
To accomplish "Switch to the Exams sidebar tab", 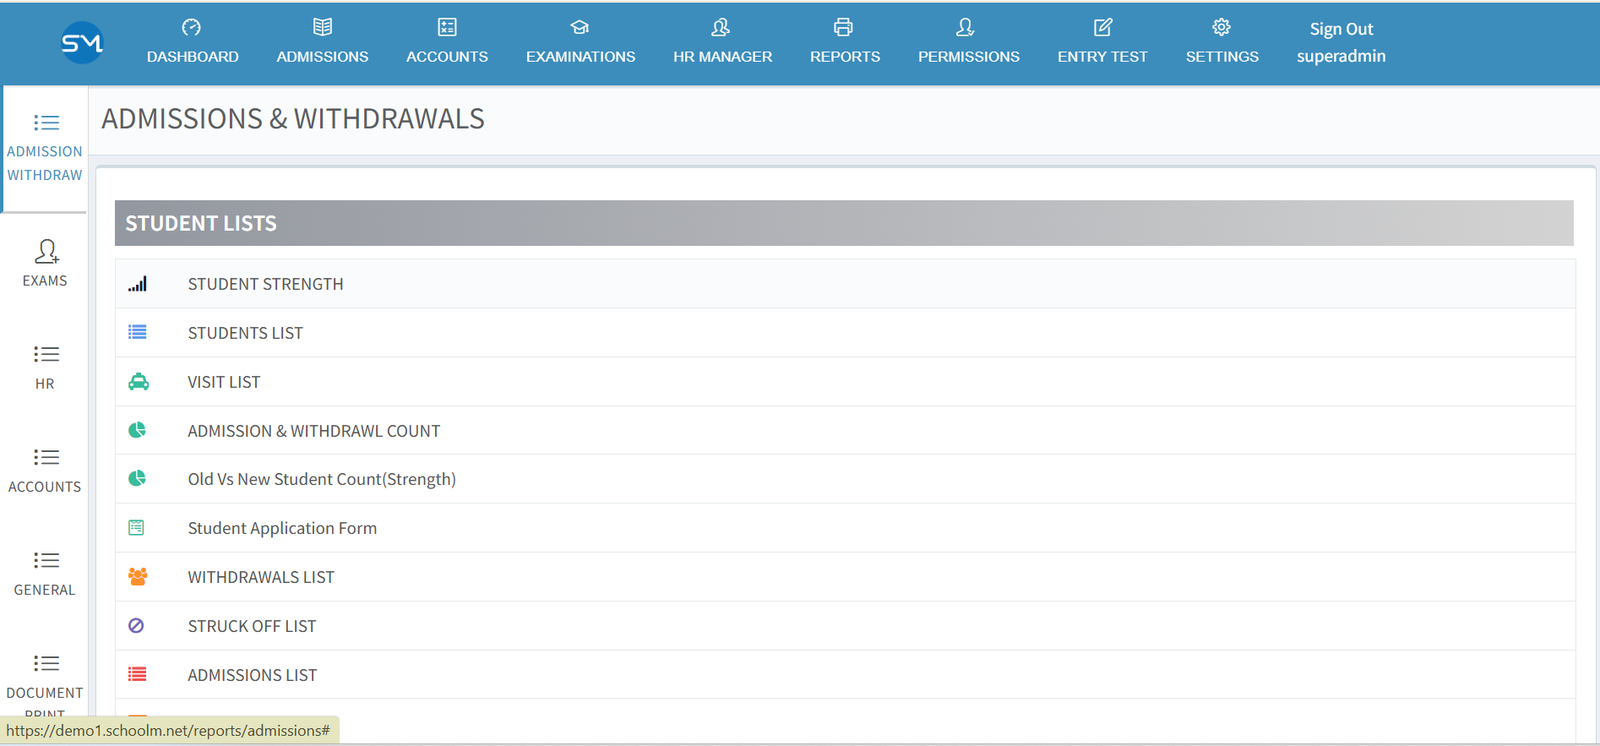I will tap(45, 264).
